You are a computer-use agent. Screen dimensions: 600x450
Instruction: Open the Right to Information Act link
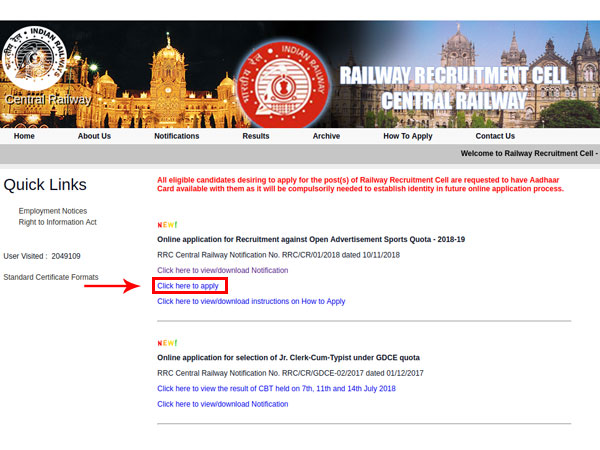point(57,222)
